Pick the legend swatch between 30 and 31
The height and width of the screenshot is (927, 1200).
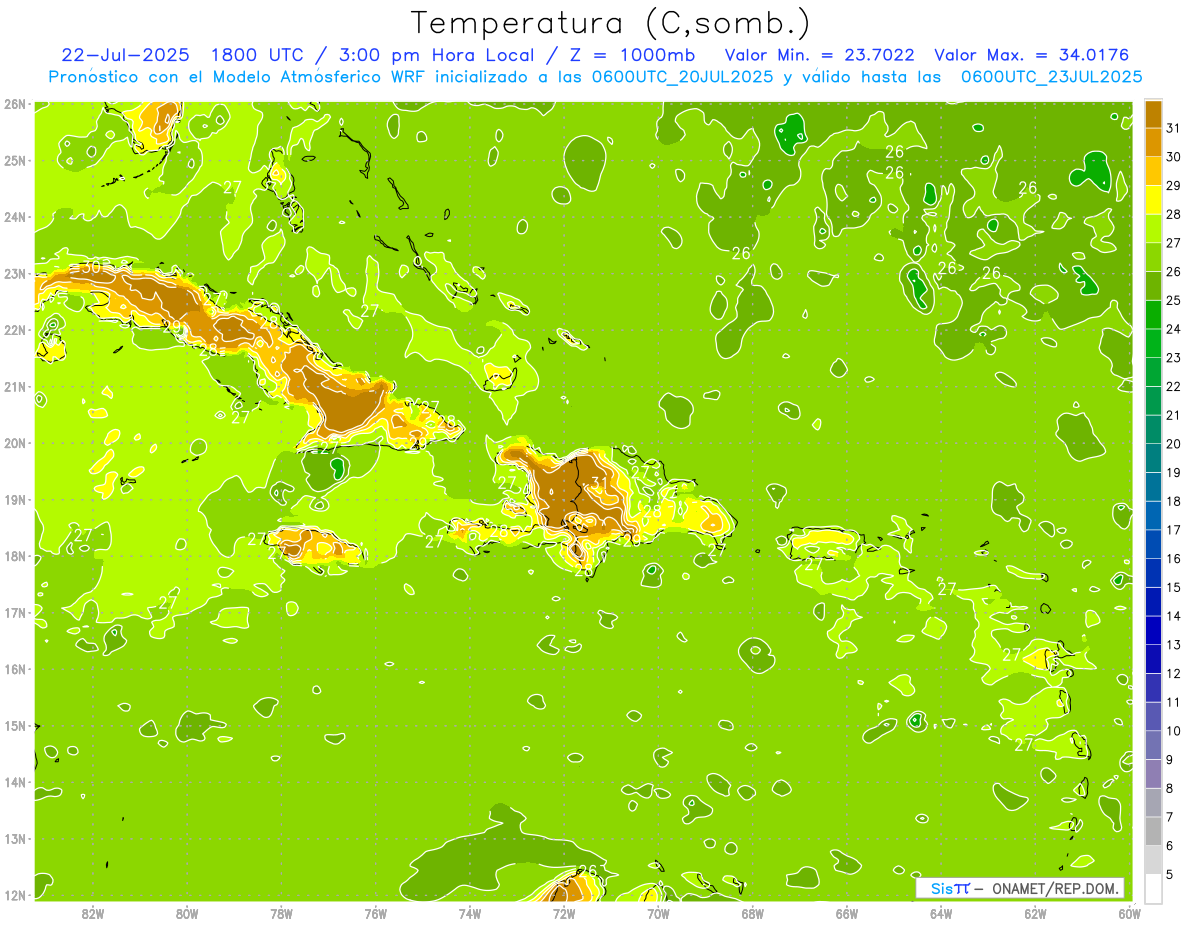pos(1154,142)
